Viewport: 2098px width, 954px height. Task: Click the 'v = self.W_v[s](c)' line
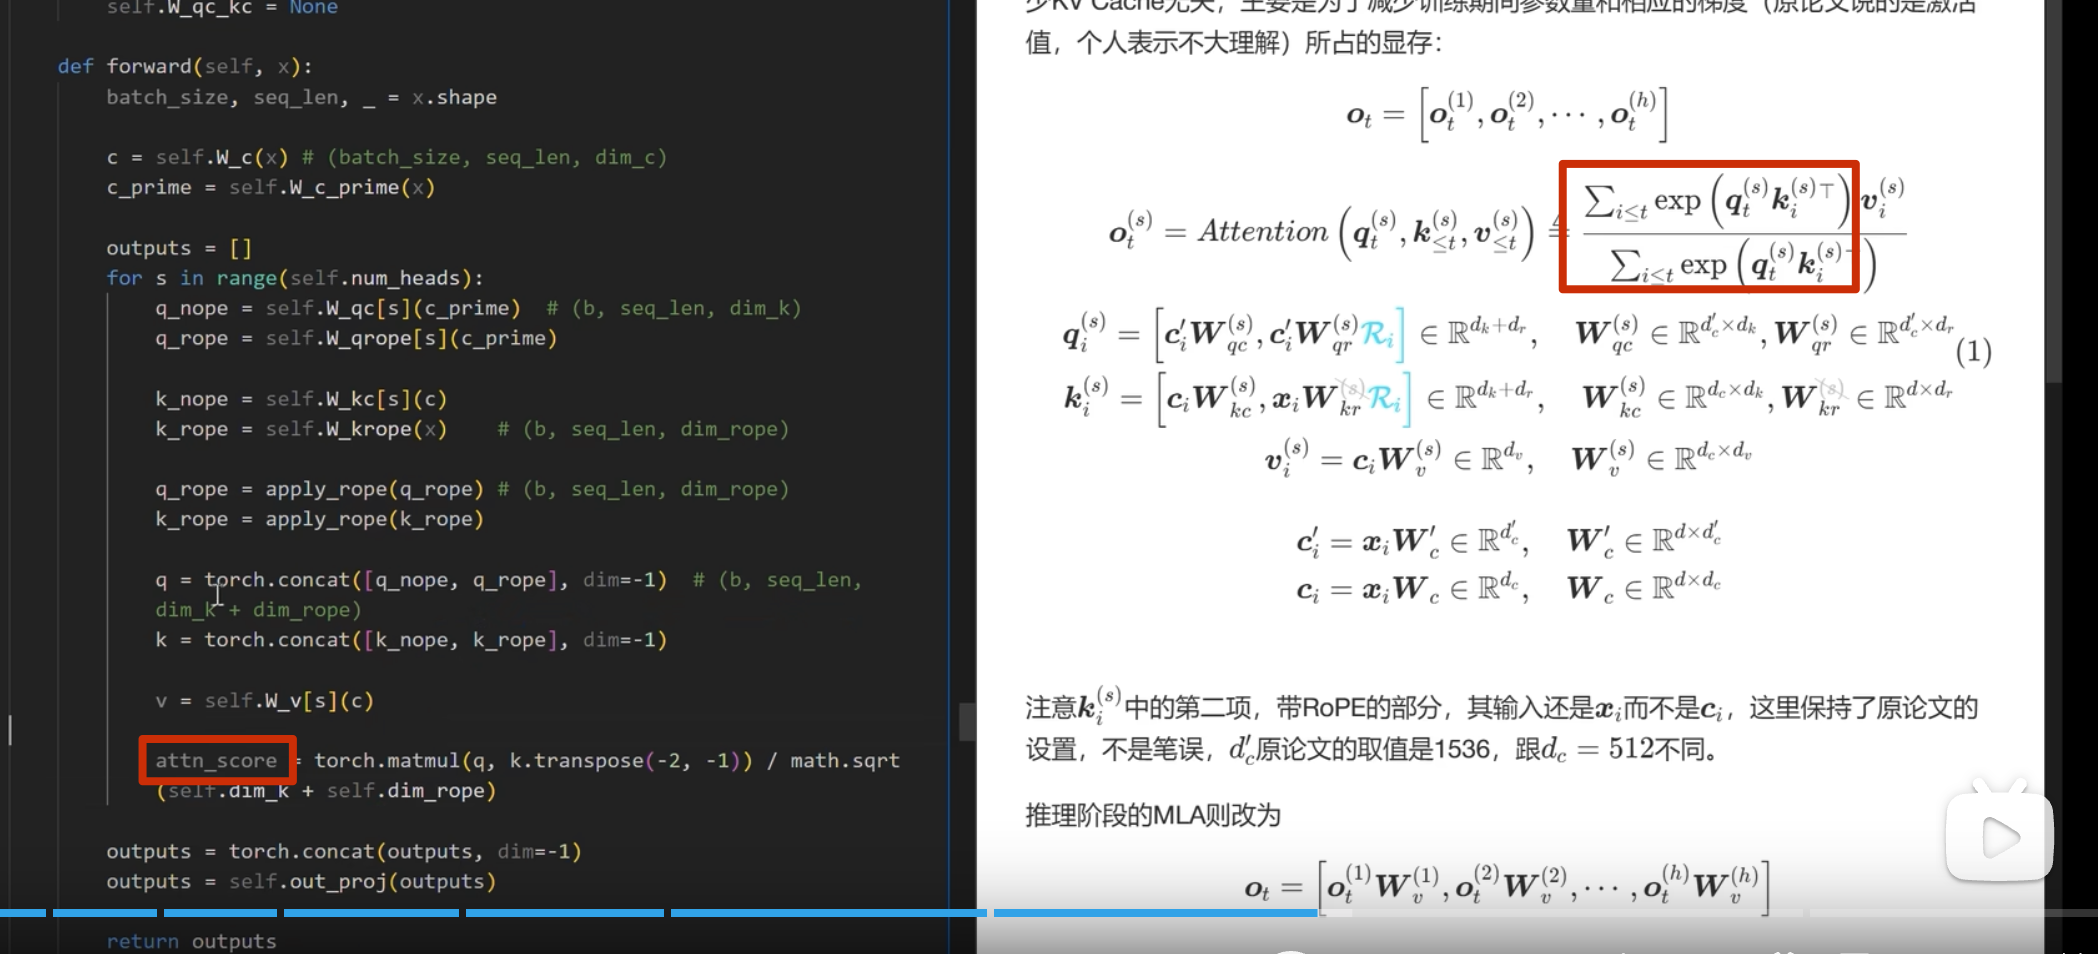264,701
